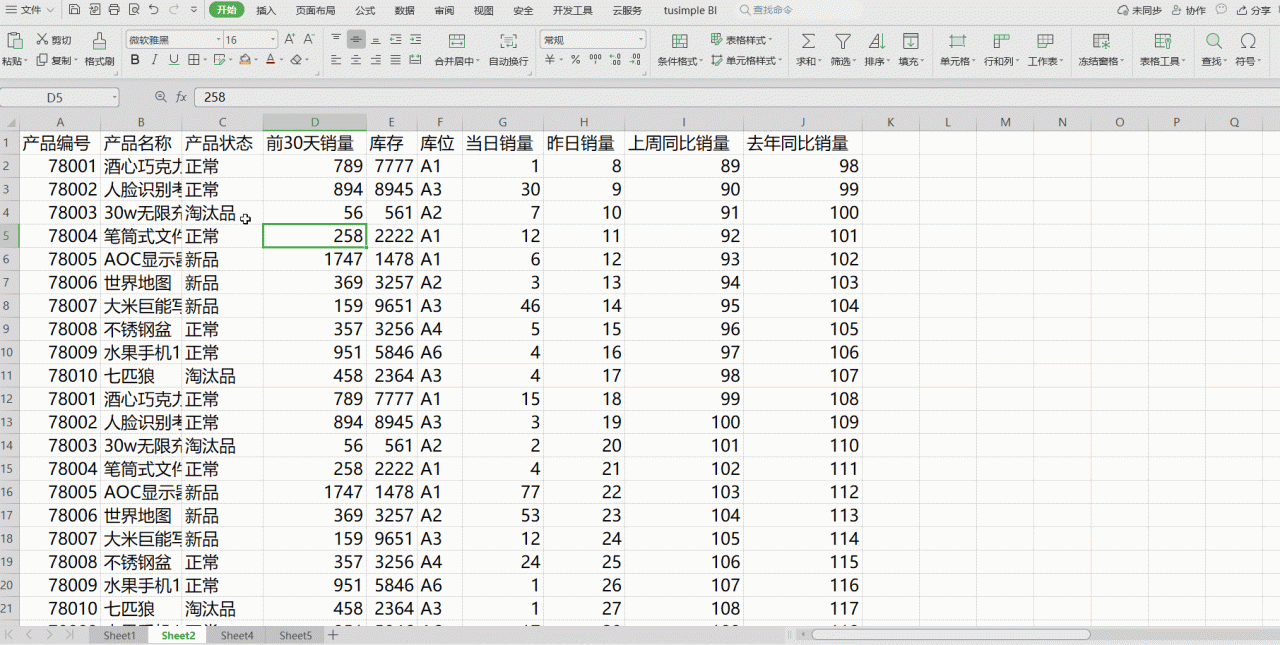Decrease font size with the A- icon
The height and width of the screenshot is (645, 1280).
point(309,40)
